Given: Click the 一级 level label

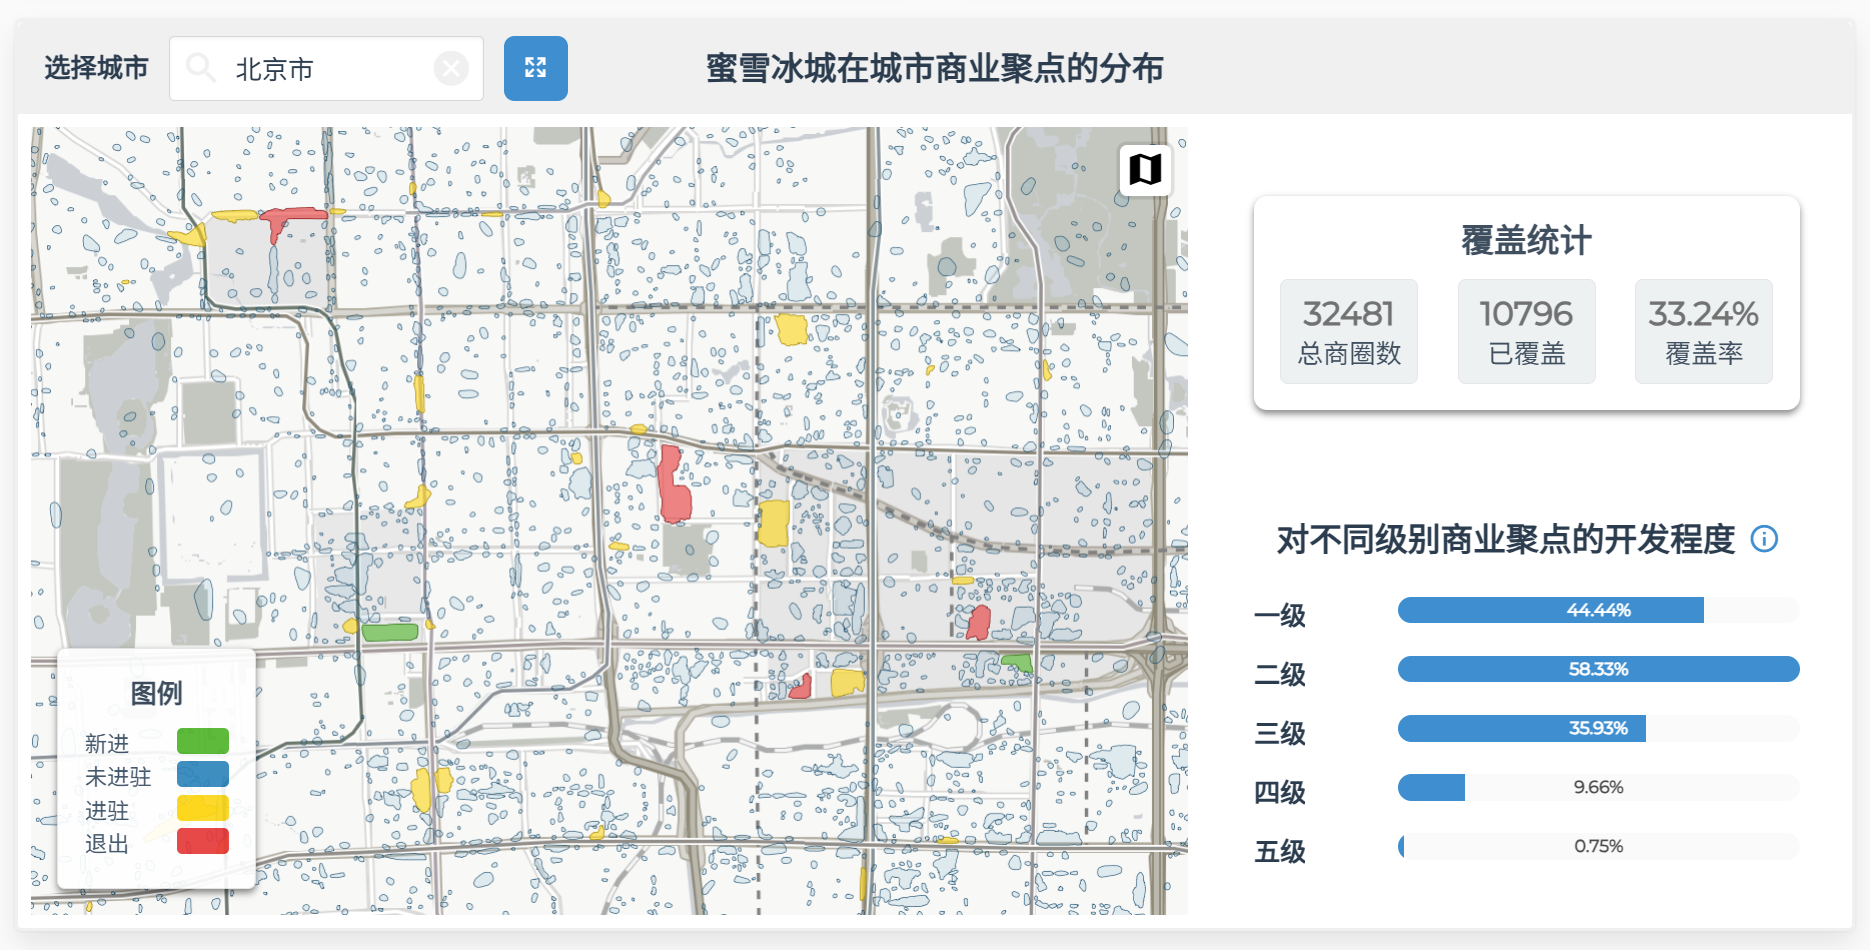Looking at the screenshot, I should pos(1280,615).
